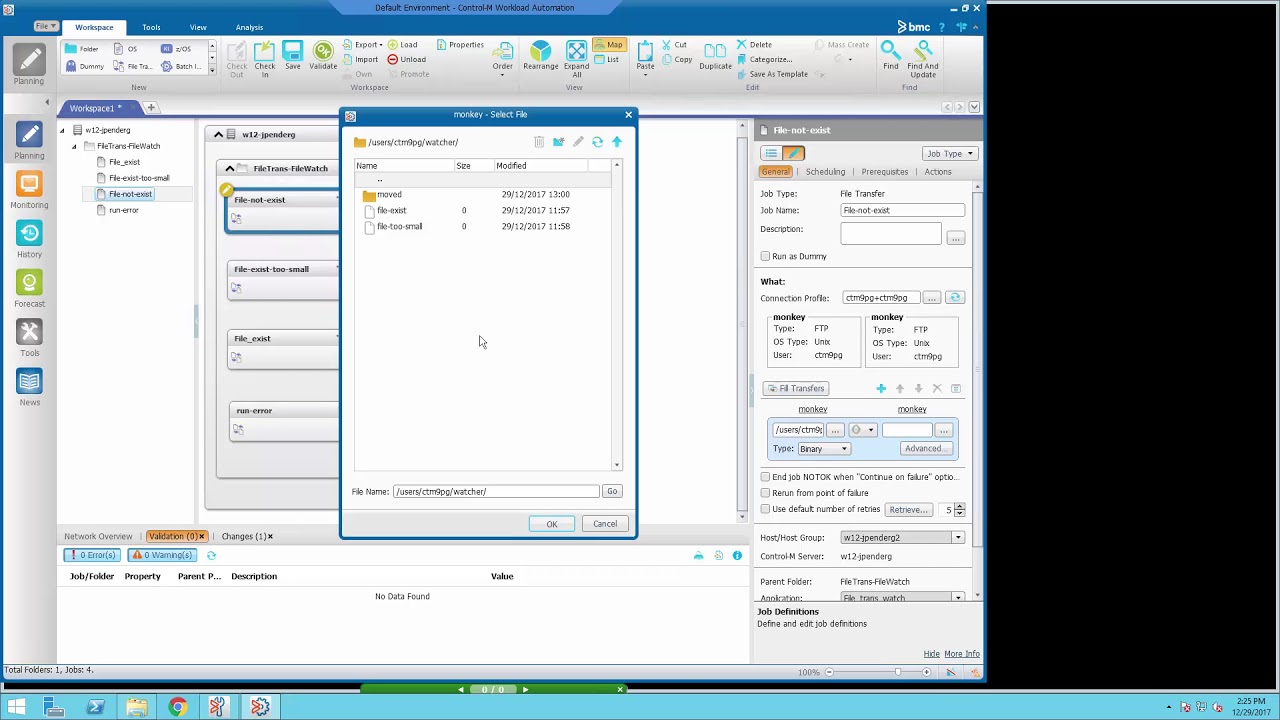Click Find And Update in the ribbon
The width and height of the screenshot is (1280, 720).
click(x=923, y=60)
